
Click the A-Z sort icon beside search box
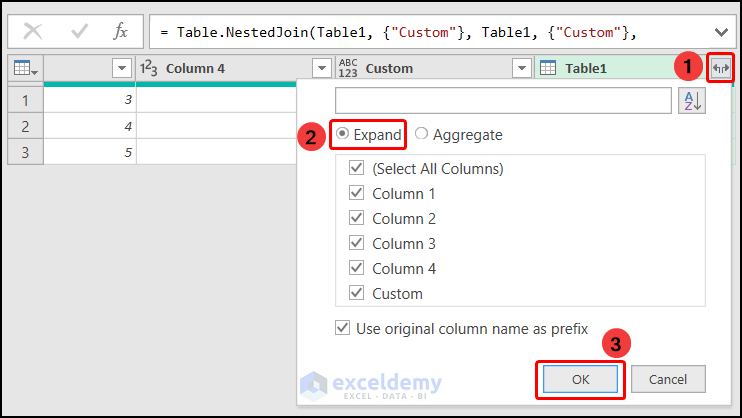coord(691,100)
